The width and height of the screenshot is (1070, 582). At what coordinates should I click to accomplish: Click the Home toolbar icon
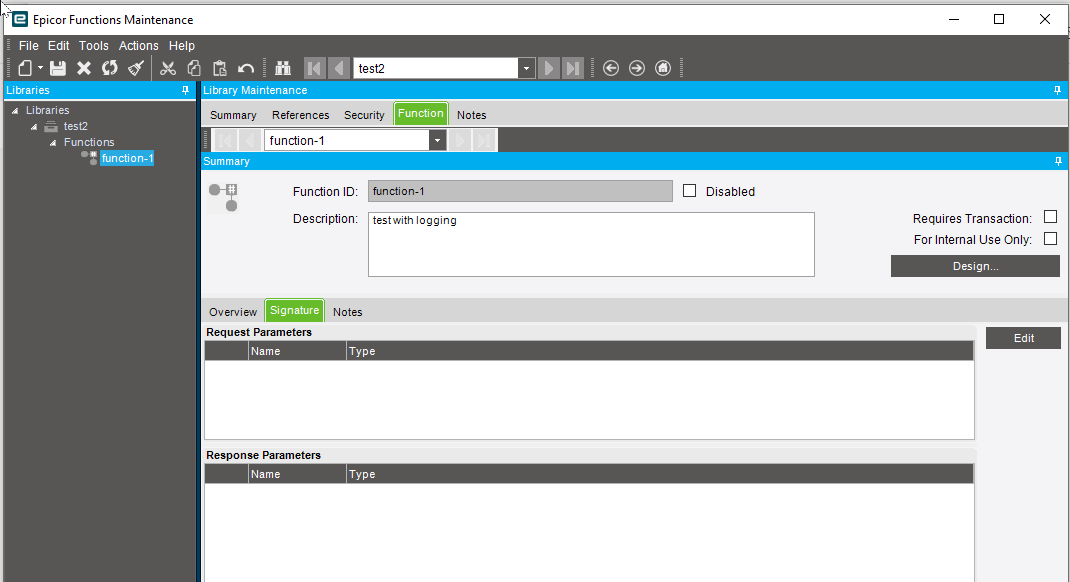point(663,68)
